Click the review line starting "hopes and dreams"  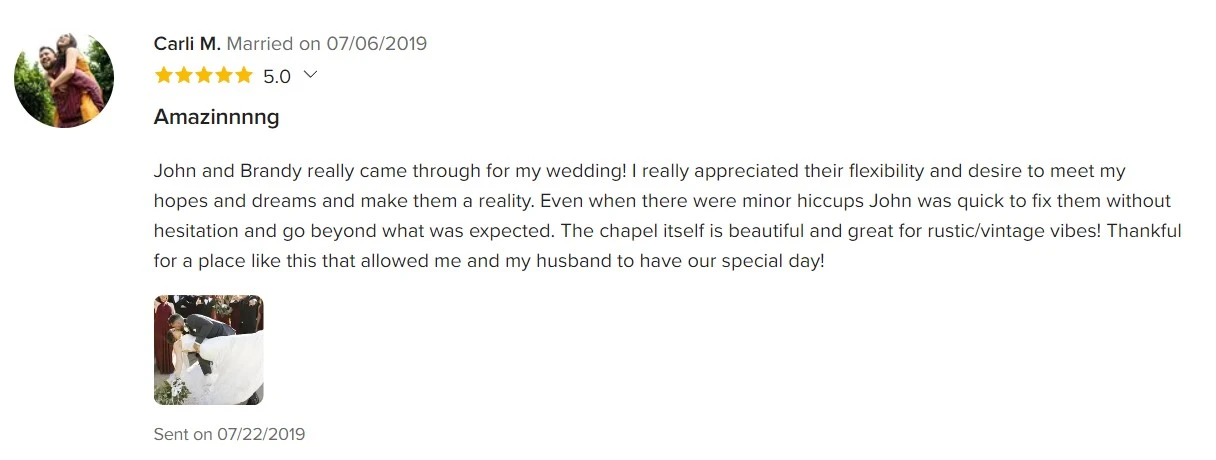[662, 201]
